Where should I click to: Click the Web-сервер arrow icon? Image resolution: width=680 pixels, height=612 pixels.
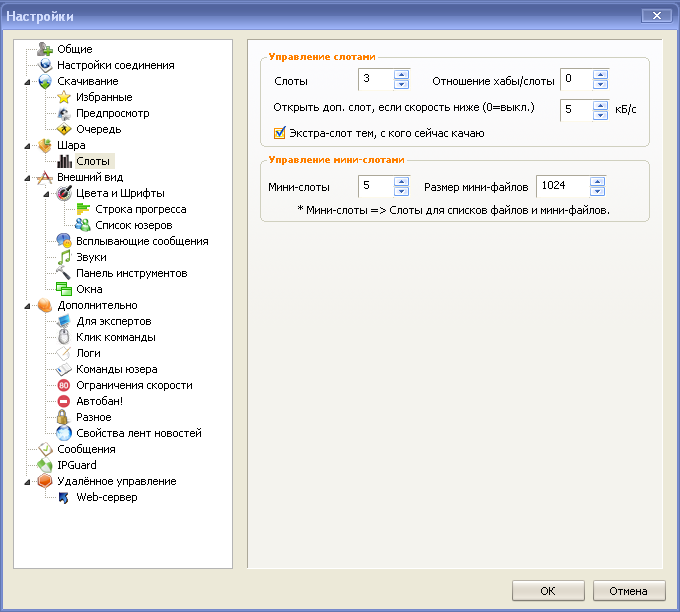coord(64,497)
